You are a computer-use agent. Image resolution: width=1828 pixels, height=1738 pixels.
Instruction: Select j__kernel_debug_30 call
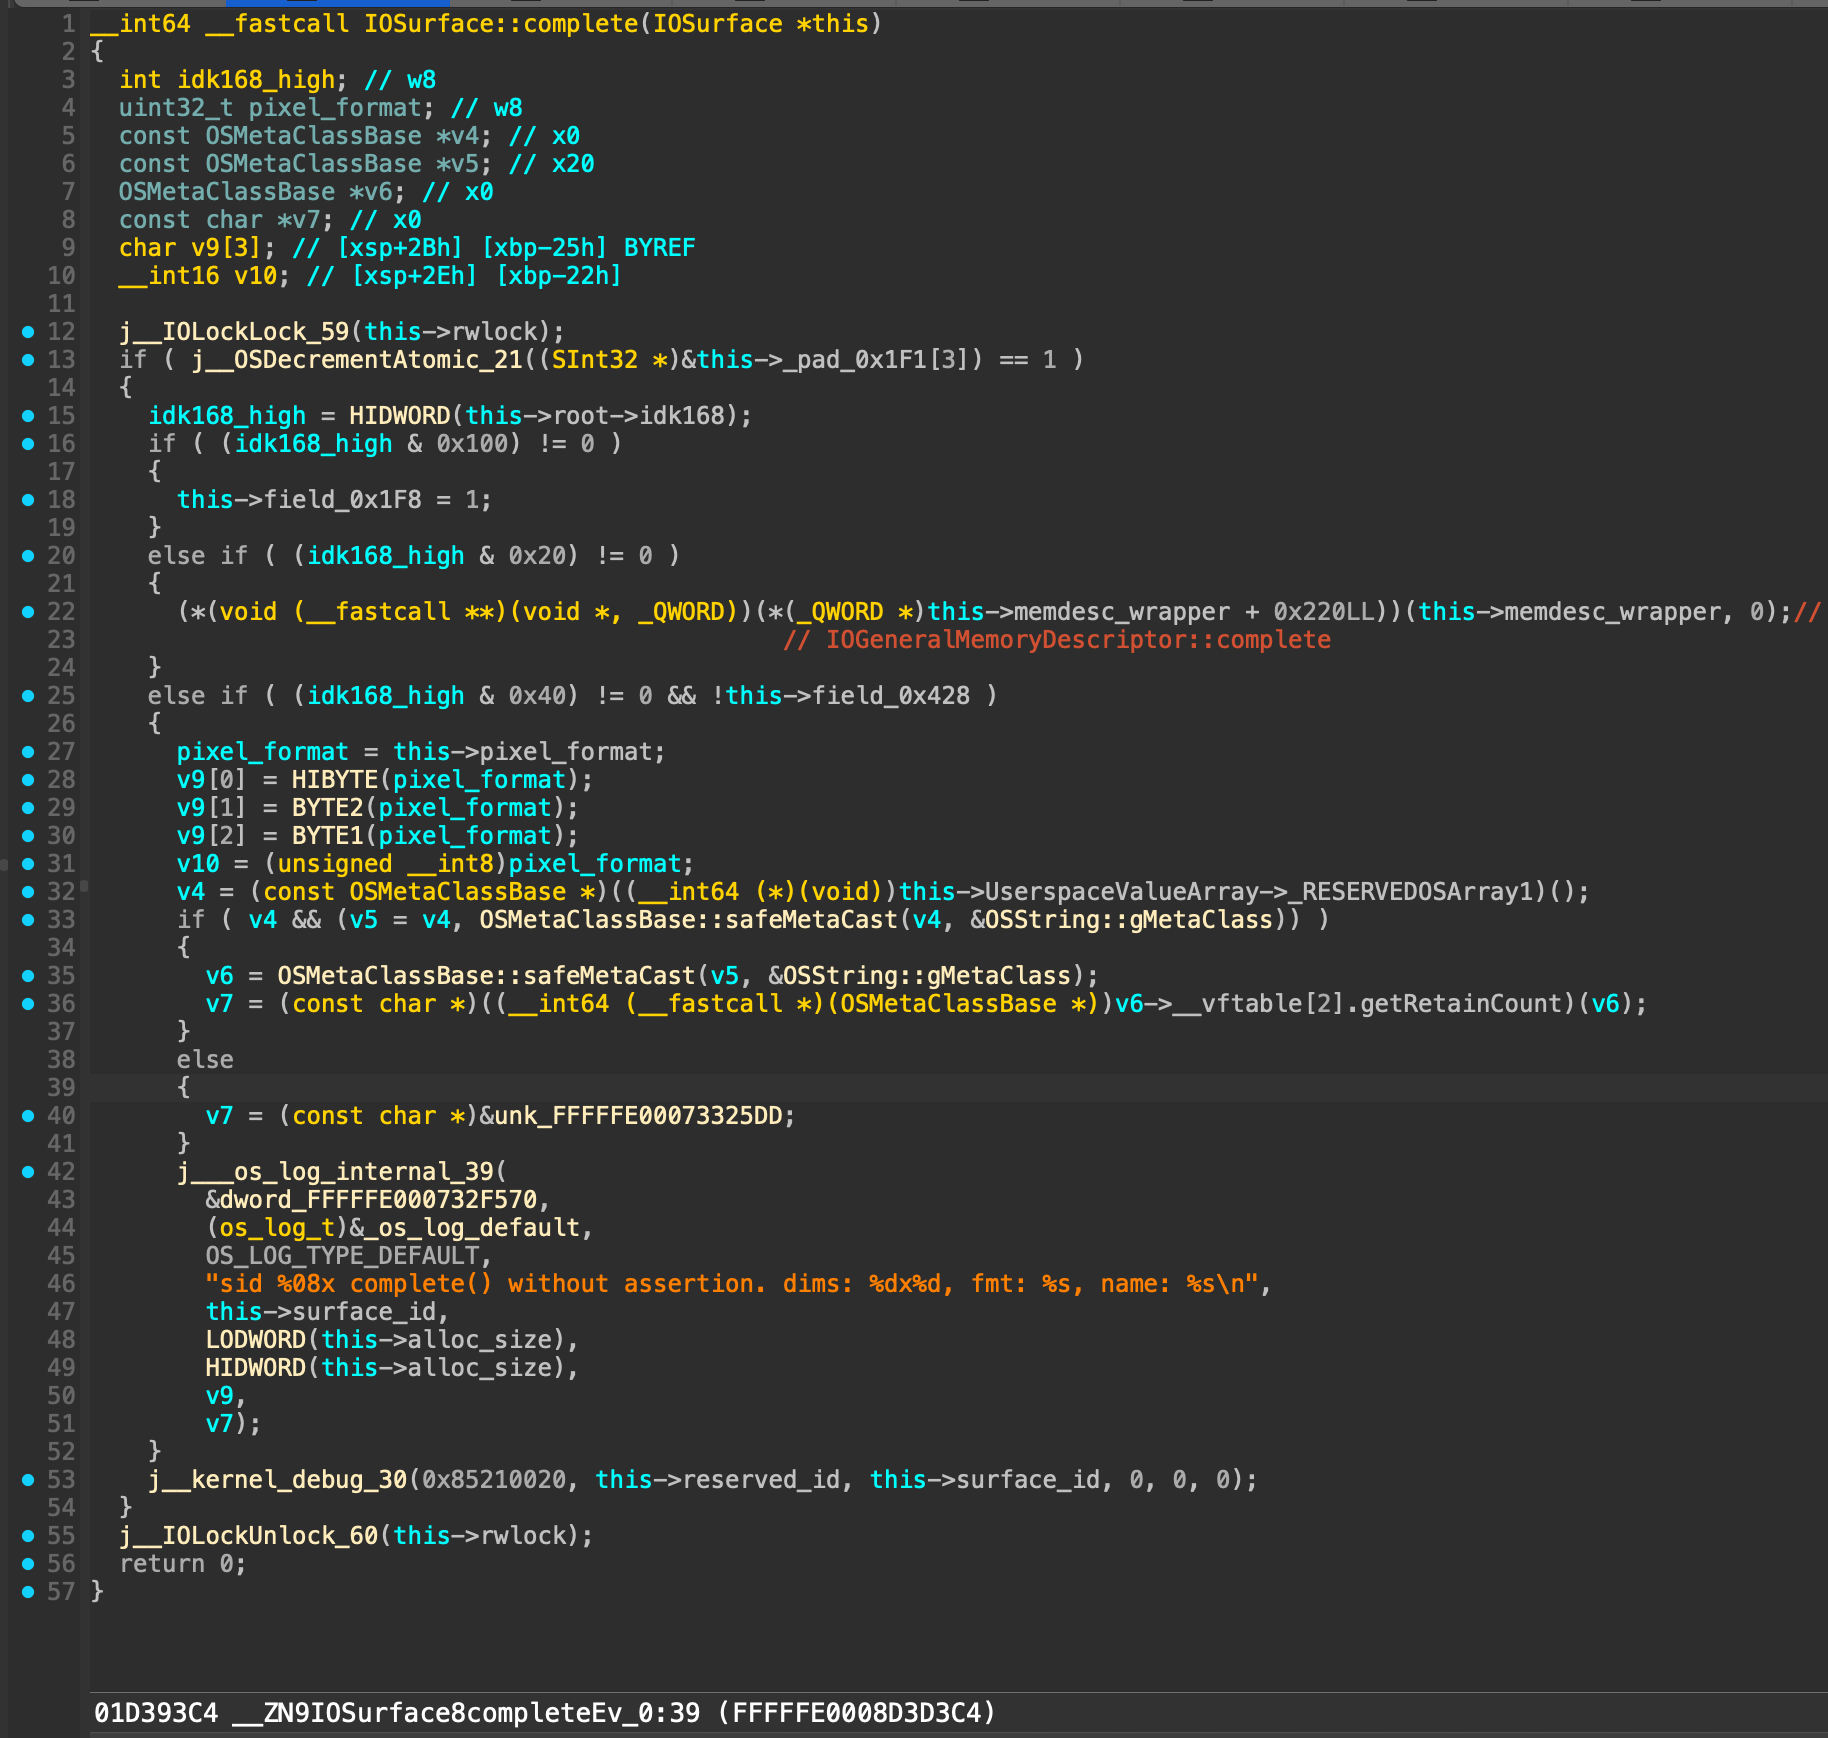click(x=277, y=1480)
